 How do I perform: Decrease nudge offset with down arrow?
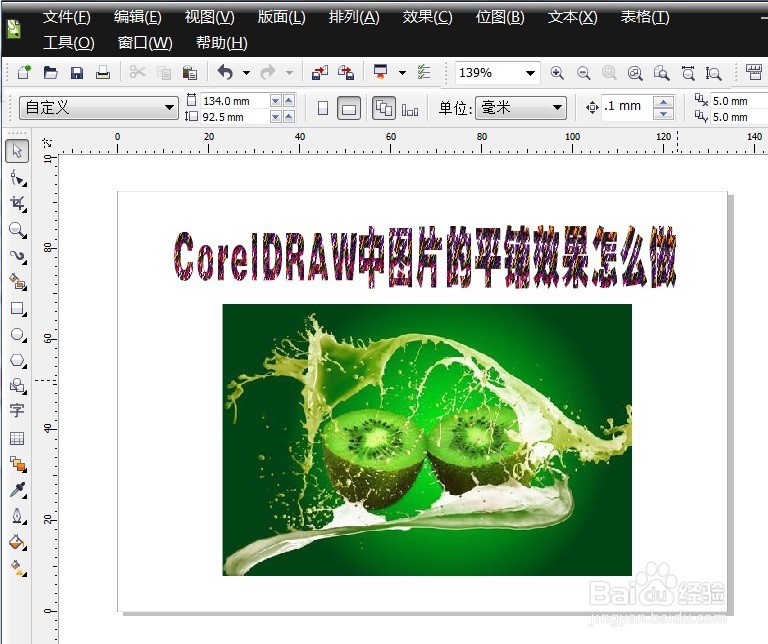point(663,114)
